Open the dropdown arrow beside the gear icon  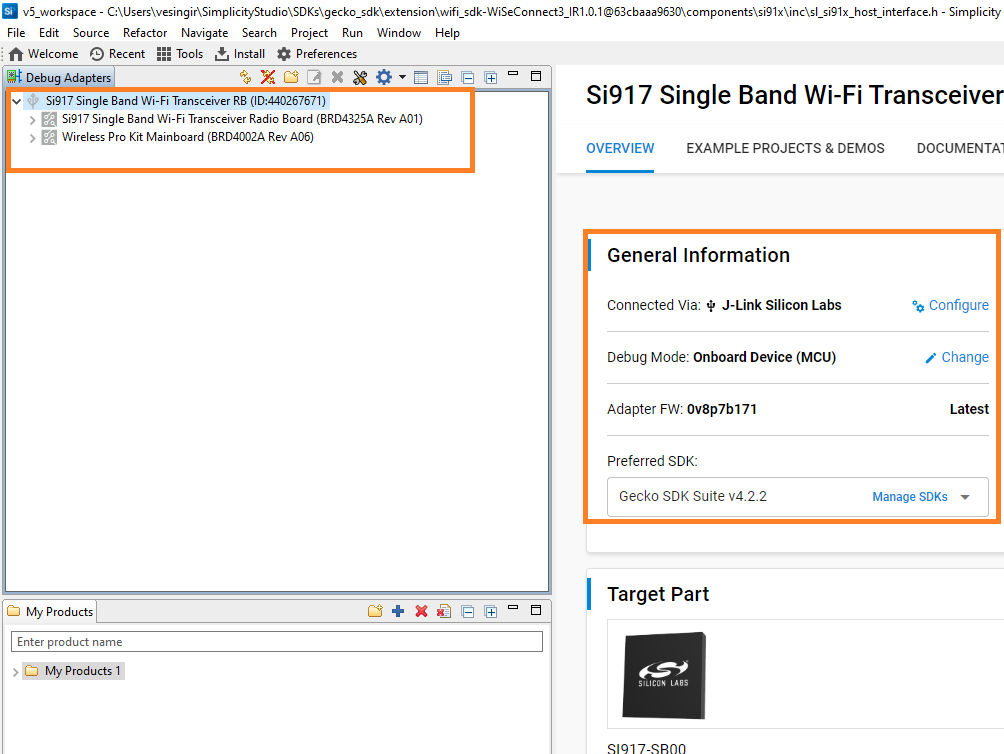pos(402,77)
